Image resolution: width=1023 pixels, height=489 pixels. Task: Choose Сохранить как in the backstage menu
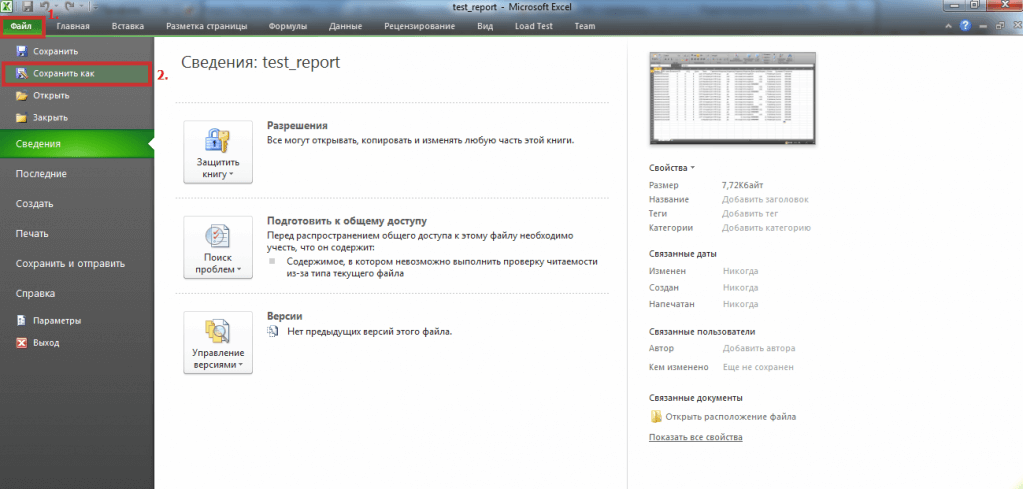pyautogui.click(x=77, y=74)
